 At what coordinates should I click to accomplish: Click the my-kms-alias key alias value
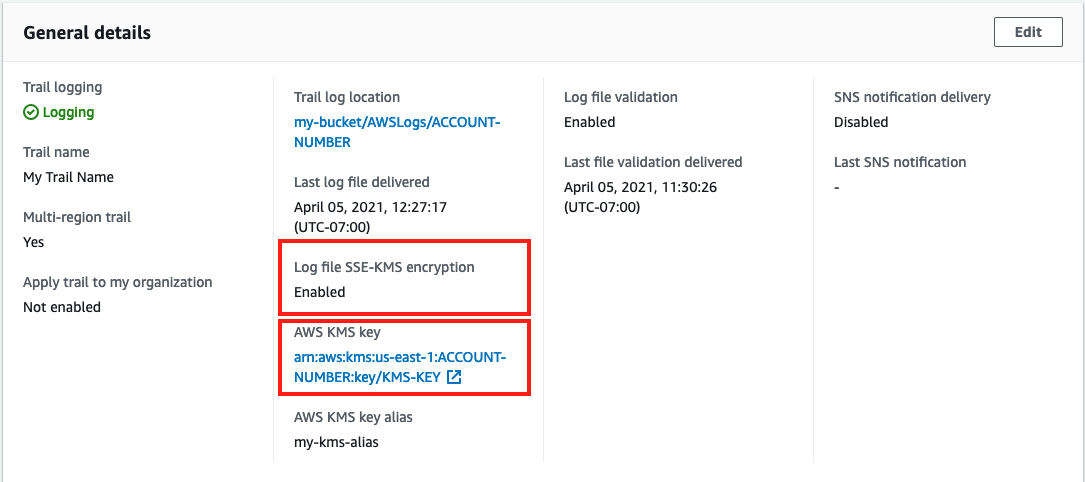click(x=336, y=443)
